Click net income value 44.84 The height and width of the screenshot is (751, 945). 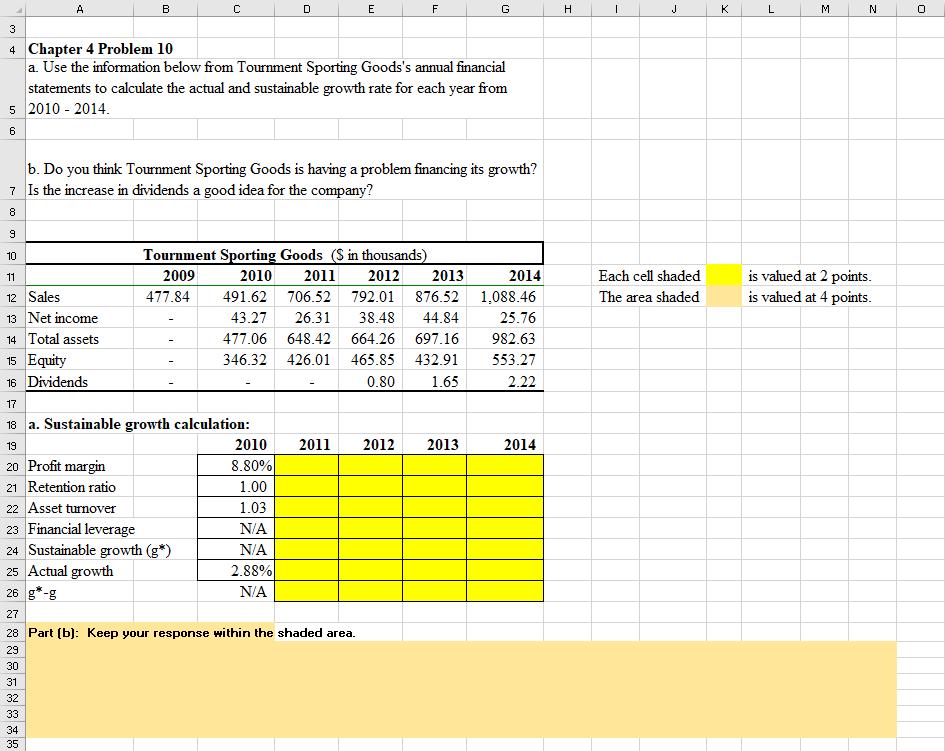coord(441,318)
